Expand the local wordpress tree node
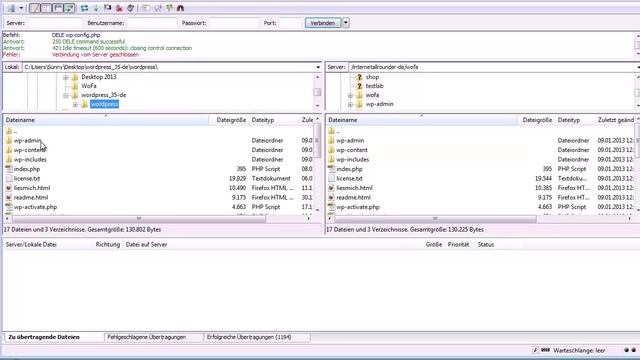This screenshot has width=640, height=360. (75, 105)
